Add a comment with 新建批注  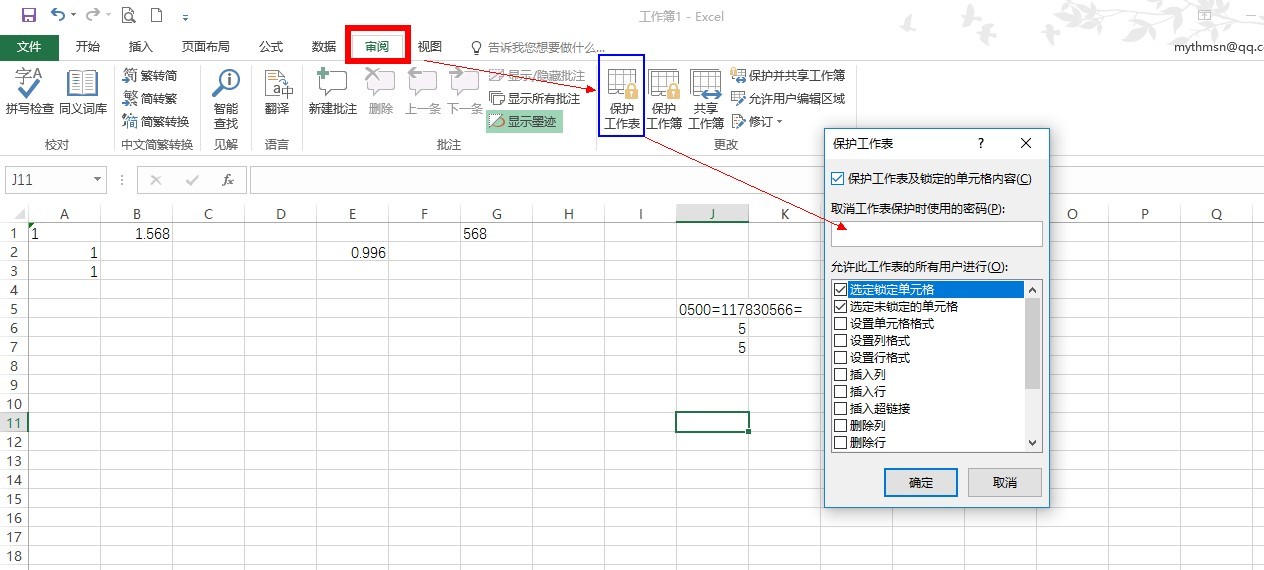332,92
